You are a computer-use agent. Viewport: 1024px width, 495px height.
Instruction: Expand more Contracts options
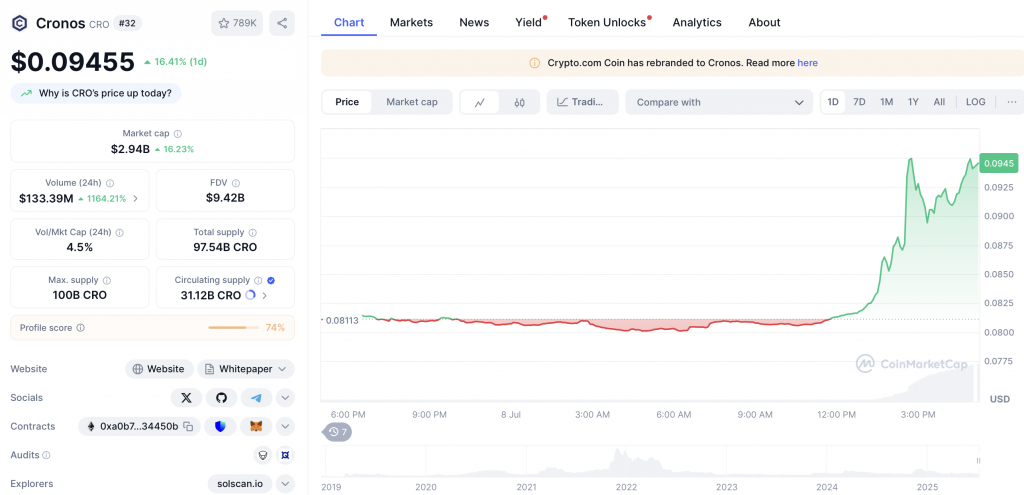coord(285,426)
